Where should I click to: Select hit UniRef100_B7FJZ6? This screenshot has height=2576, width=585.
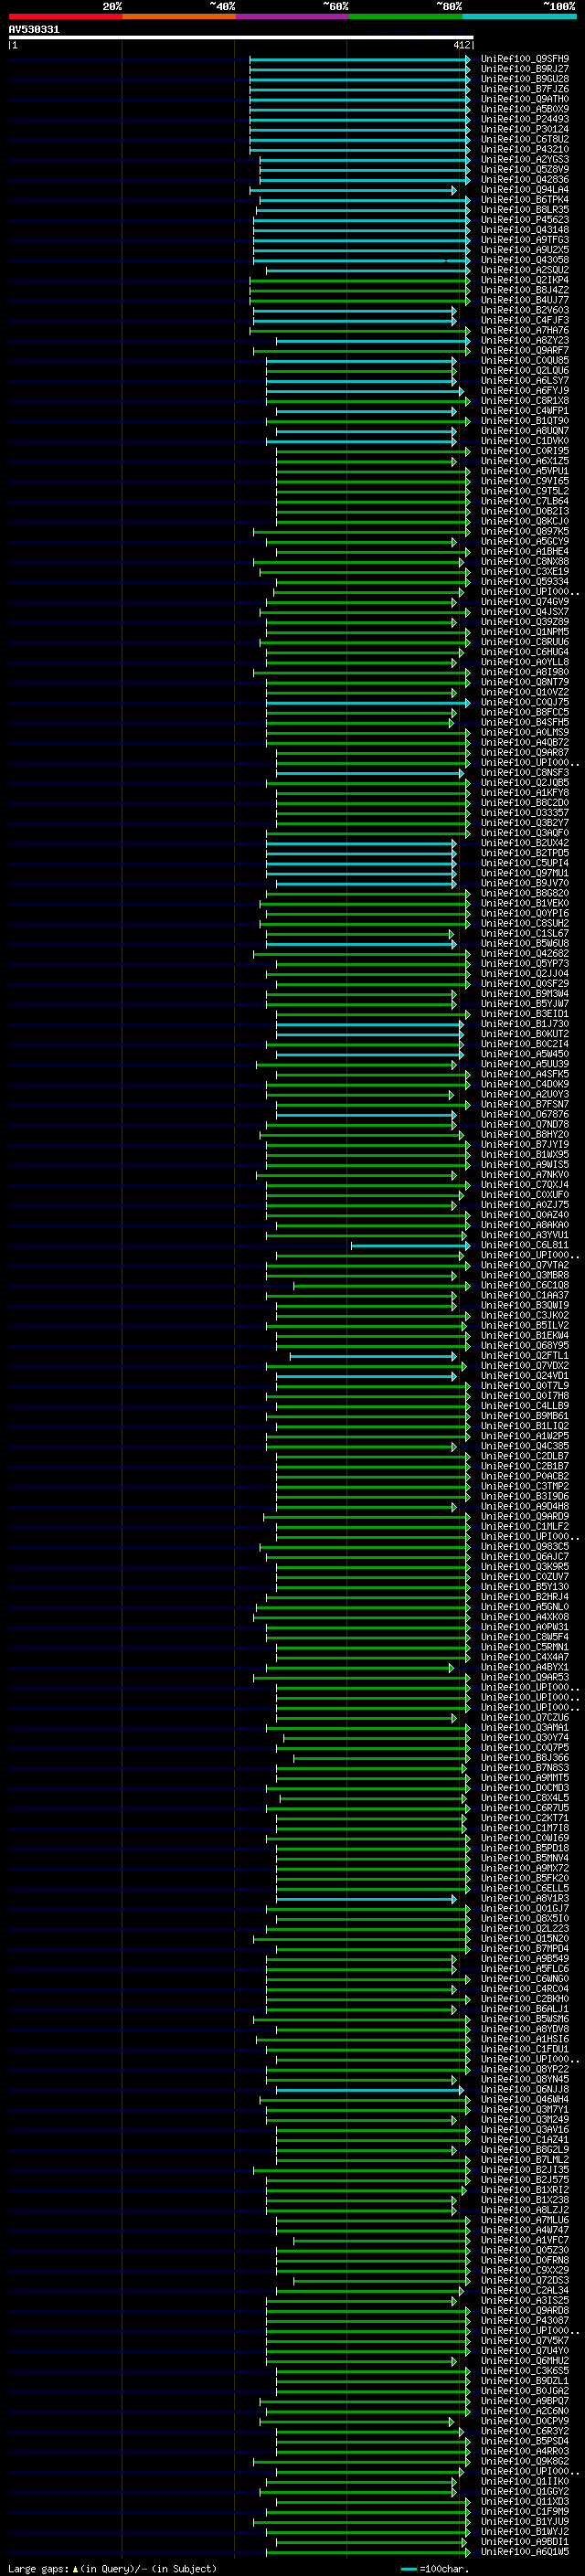(x=524, y=89)
